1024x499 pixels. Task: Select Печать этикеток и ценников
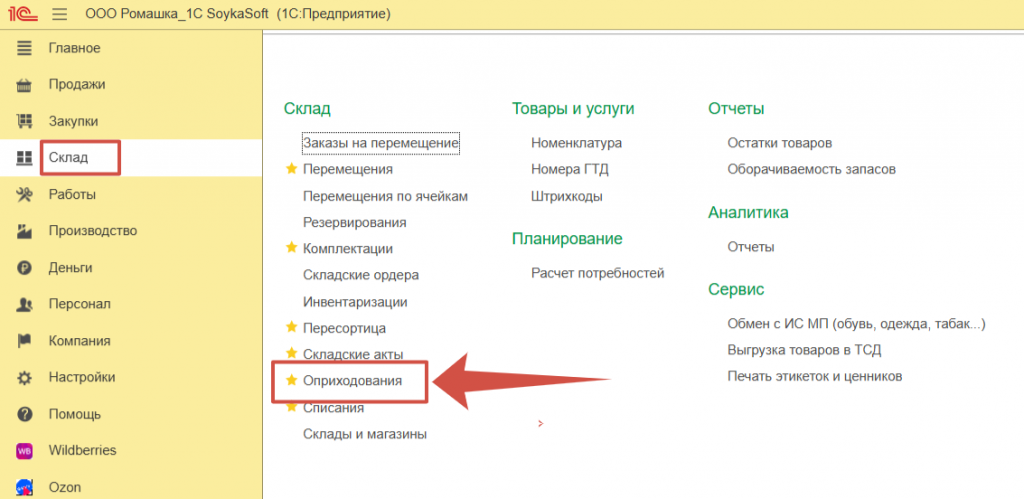coord(814,377)
